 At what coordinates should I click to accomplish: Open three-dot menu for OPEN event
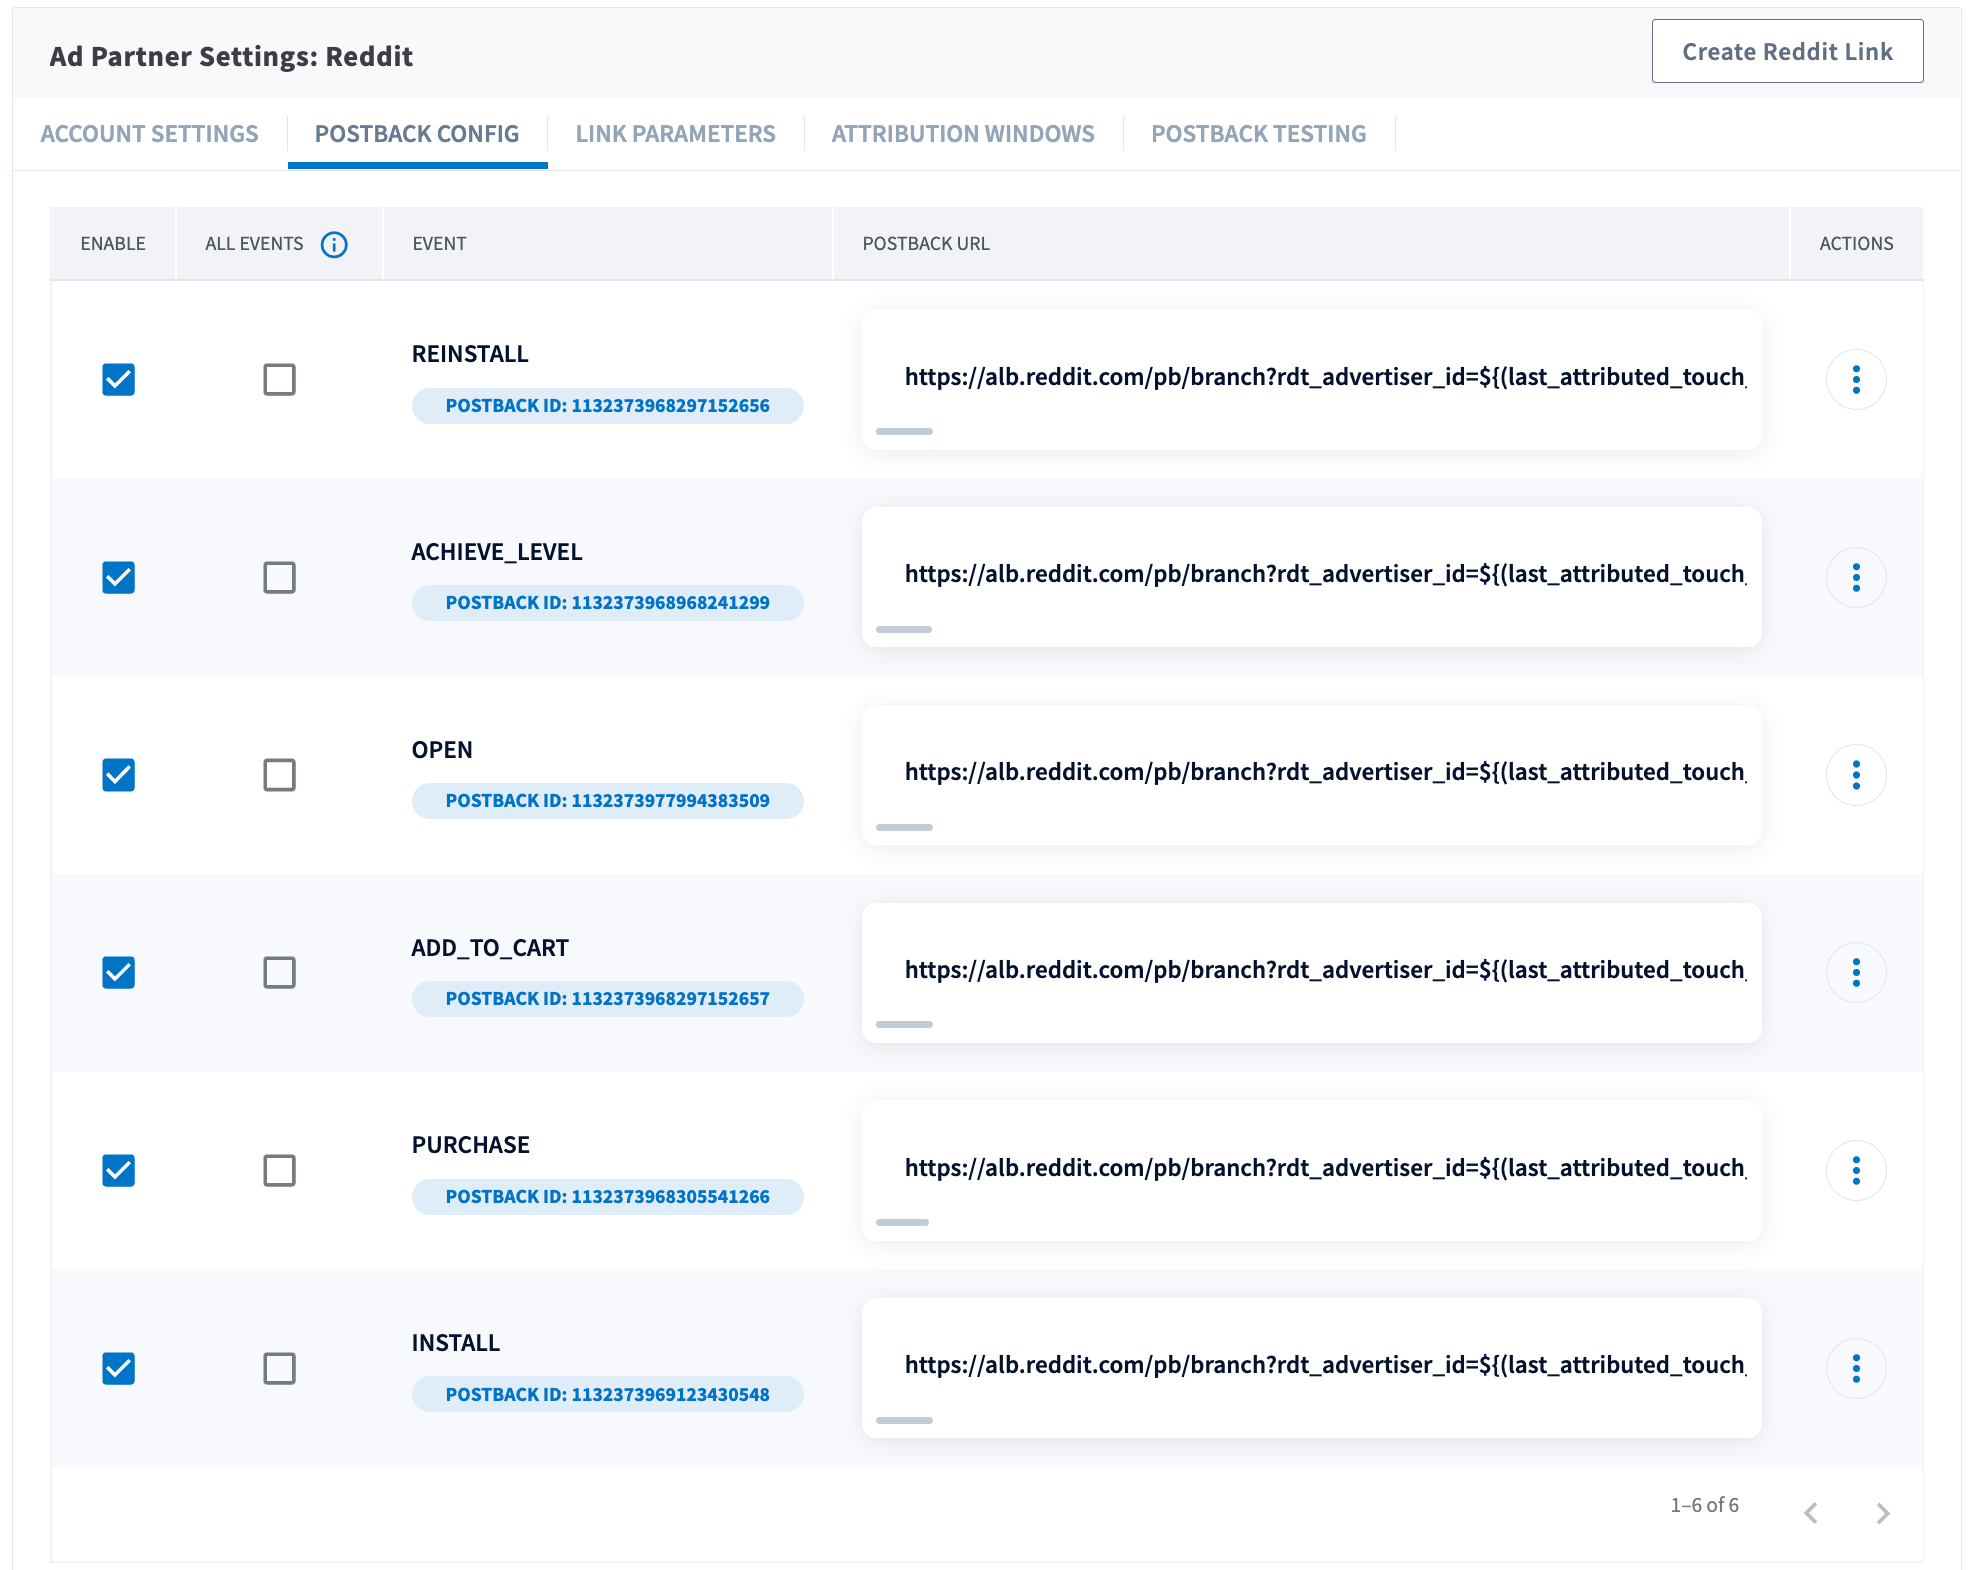pos(1855,775)
